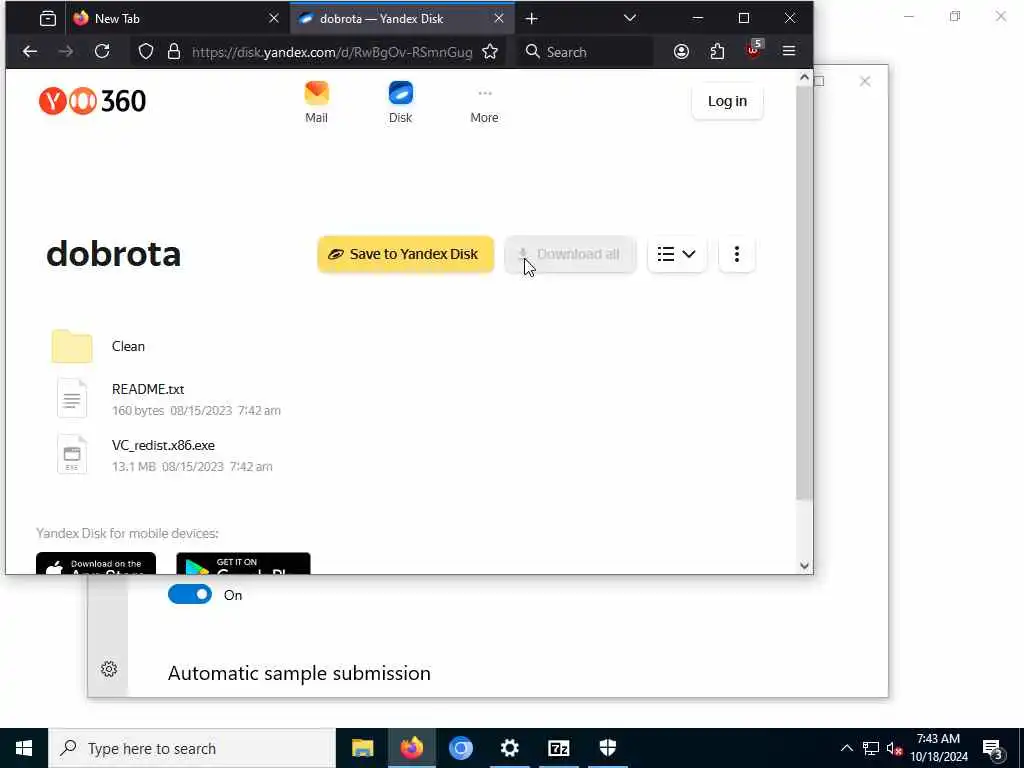Click the VC_redist.x86.exe file name
This screenshot has width=1024, height=768.
(163, 445)
